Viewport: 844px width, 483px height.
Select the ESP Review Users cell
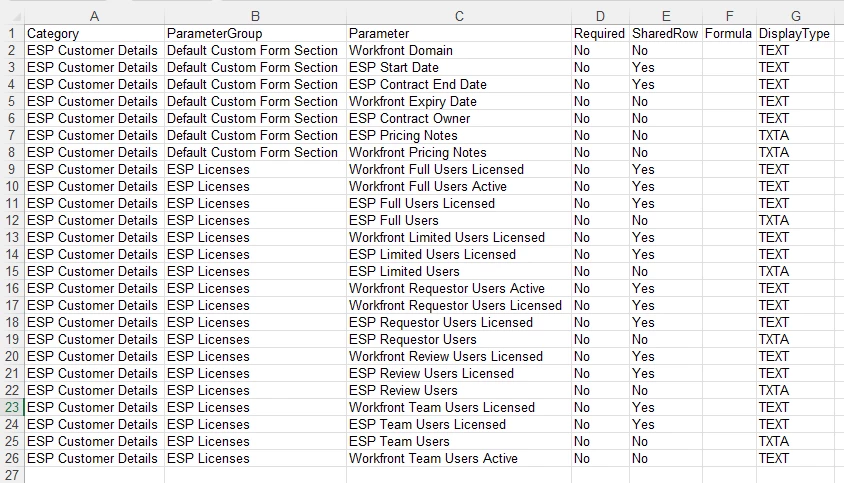(x=459, y=390)
